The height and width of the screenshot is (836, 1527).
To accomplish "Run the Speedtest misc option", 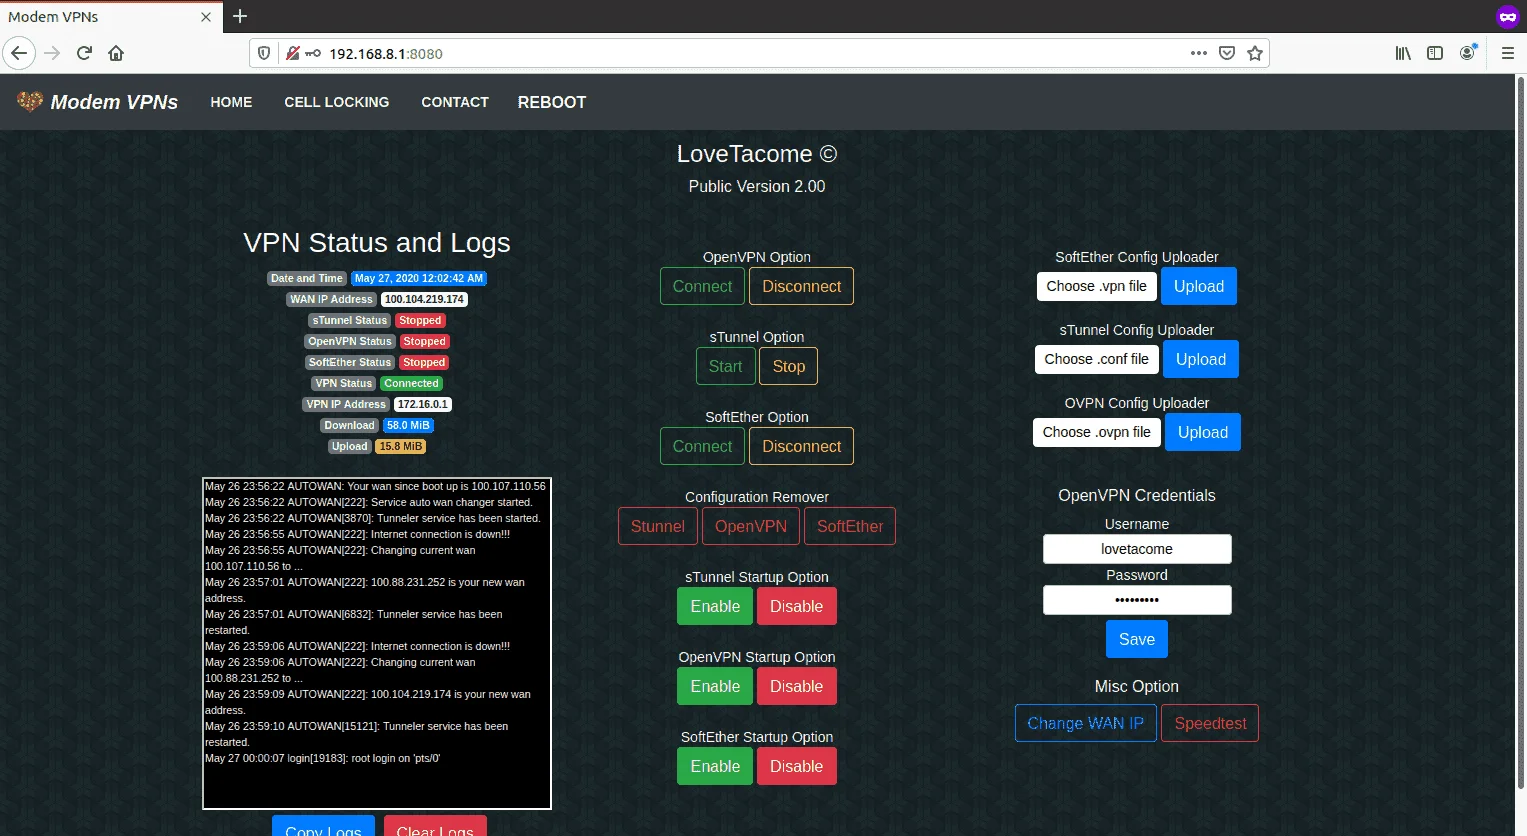I will [1210, 723].
